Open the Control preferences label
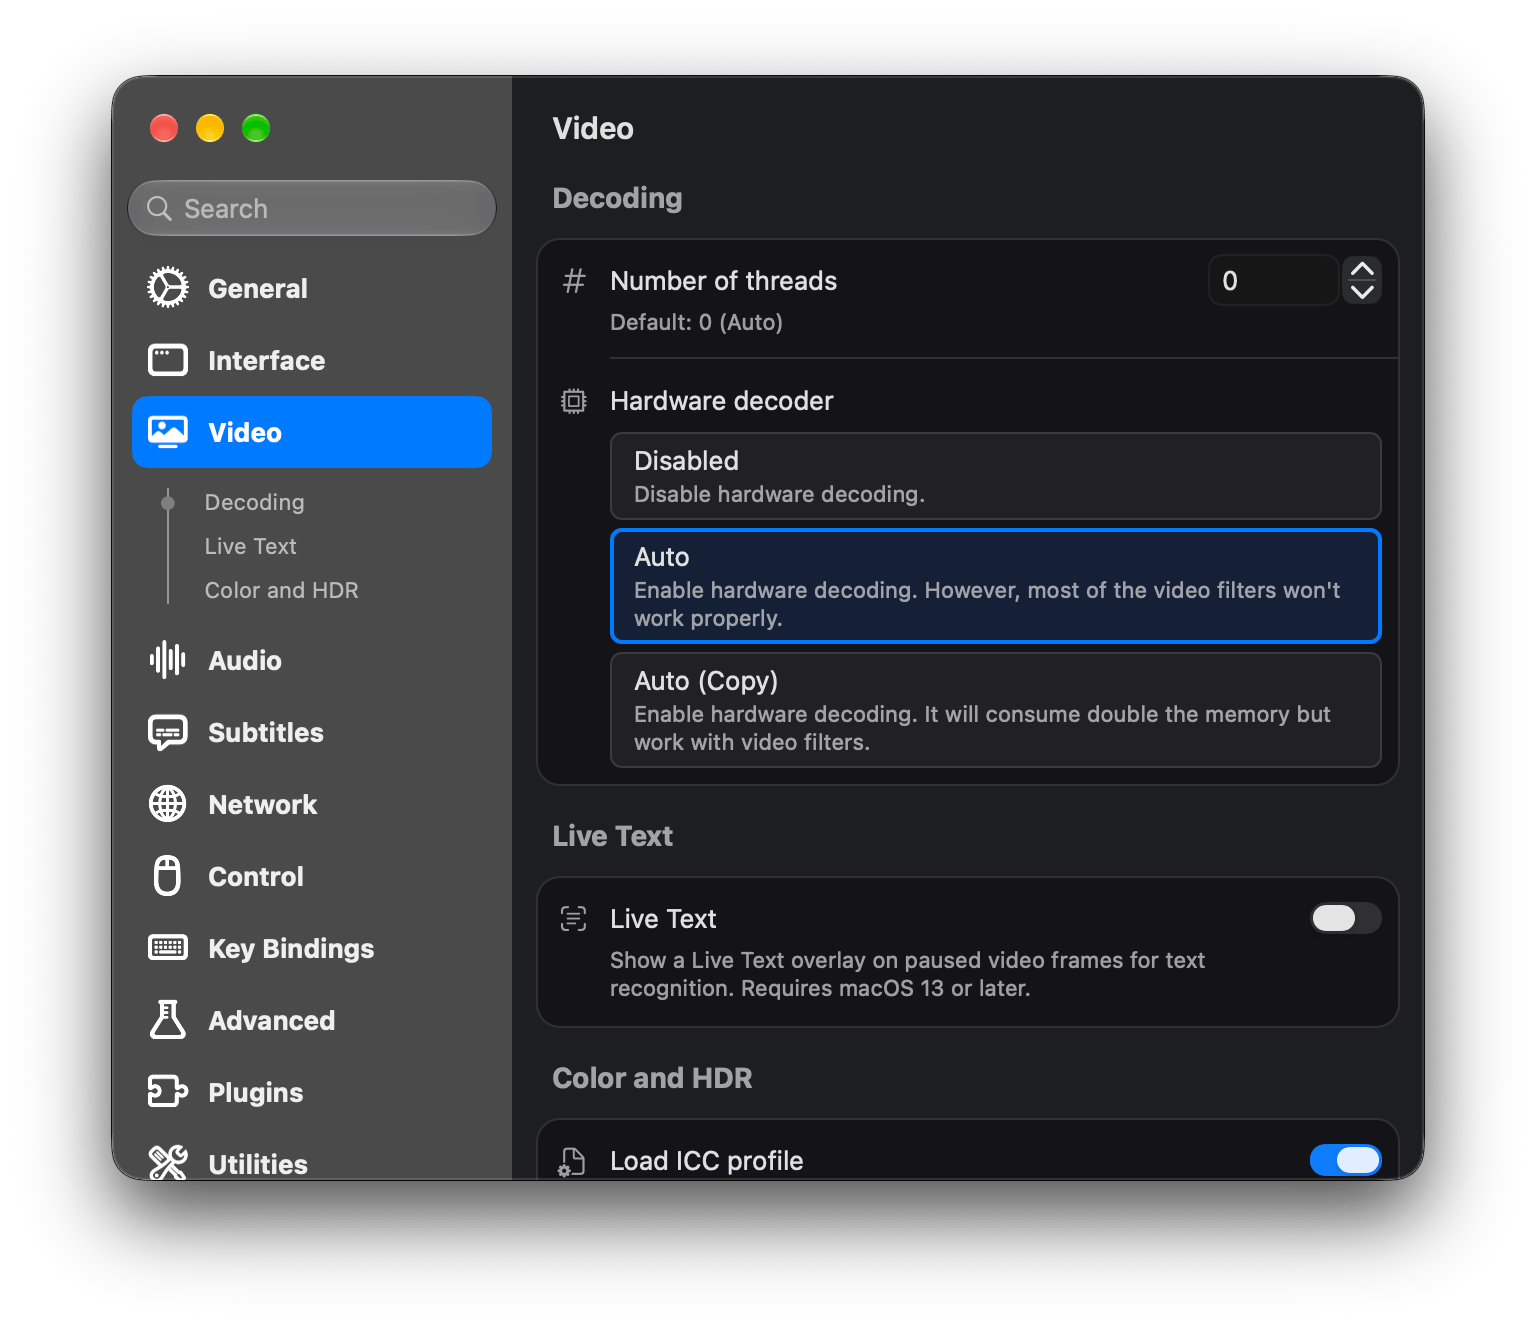Image resolution: width=1536 pixels, height=1328 pixels. [256, 877]
